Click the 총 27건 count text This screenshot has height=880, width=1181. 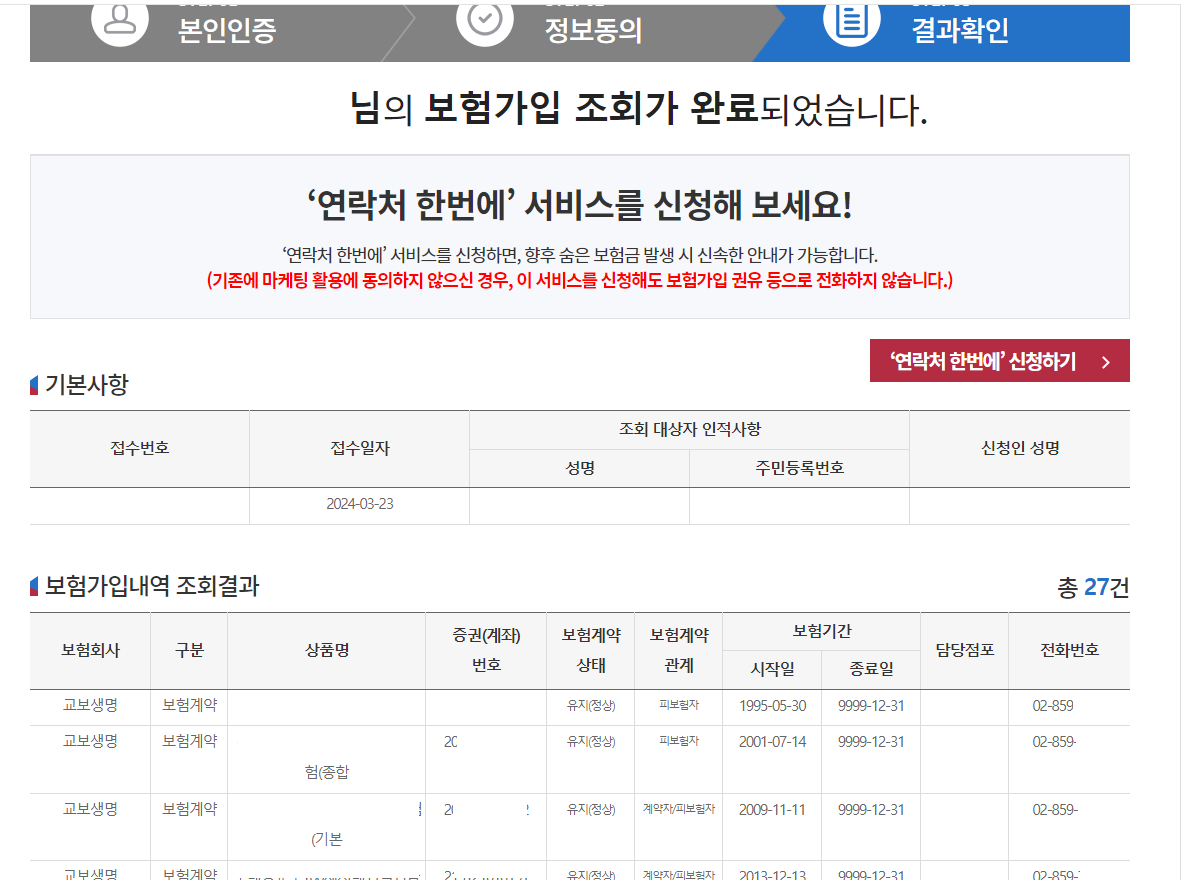point(1093,587)
